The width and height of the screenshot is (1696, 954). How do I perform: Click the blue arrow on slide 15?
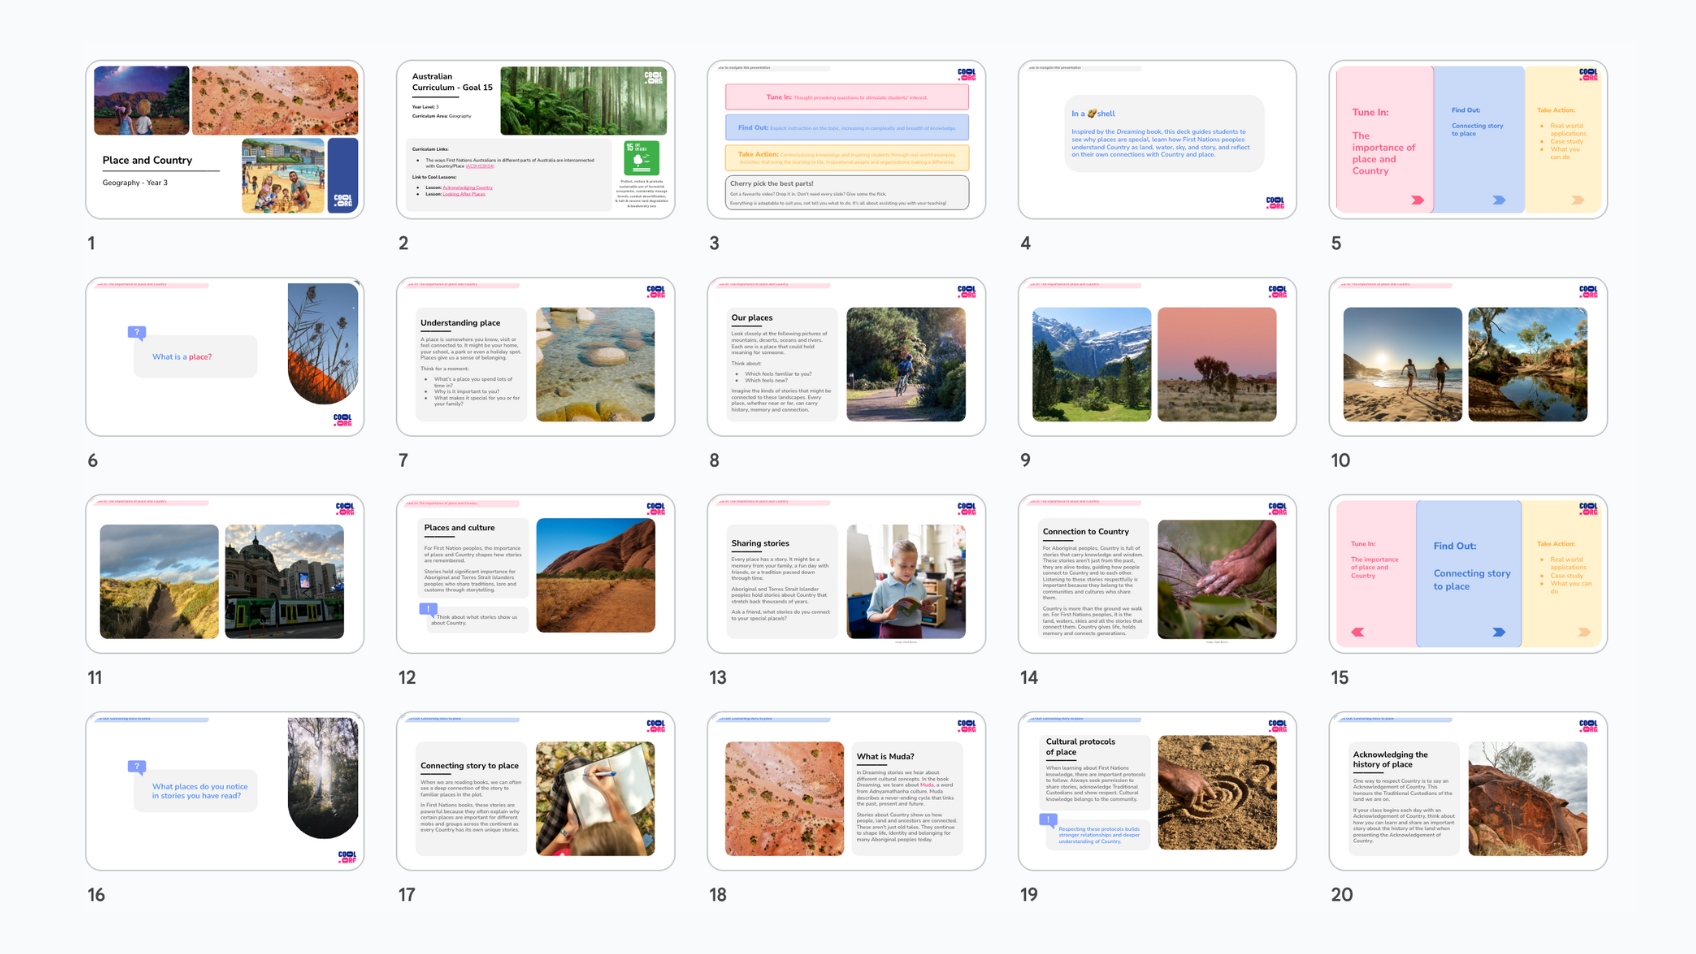click(1499, 632)
